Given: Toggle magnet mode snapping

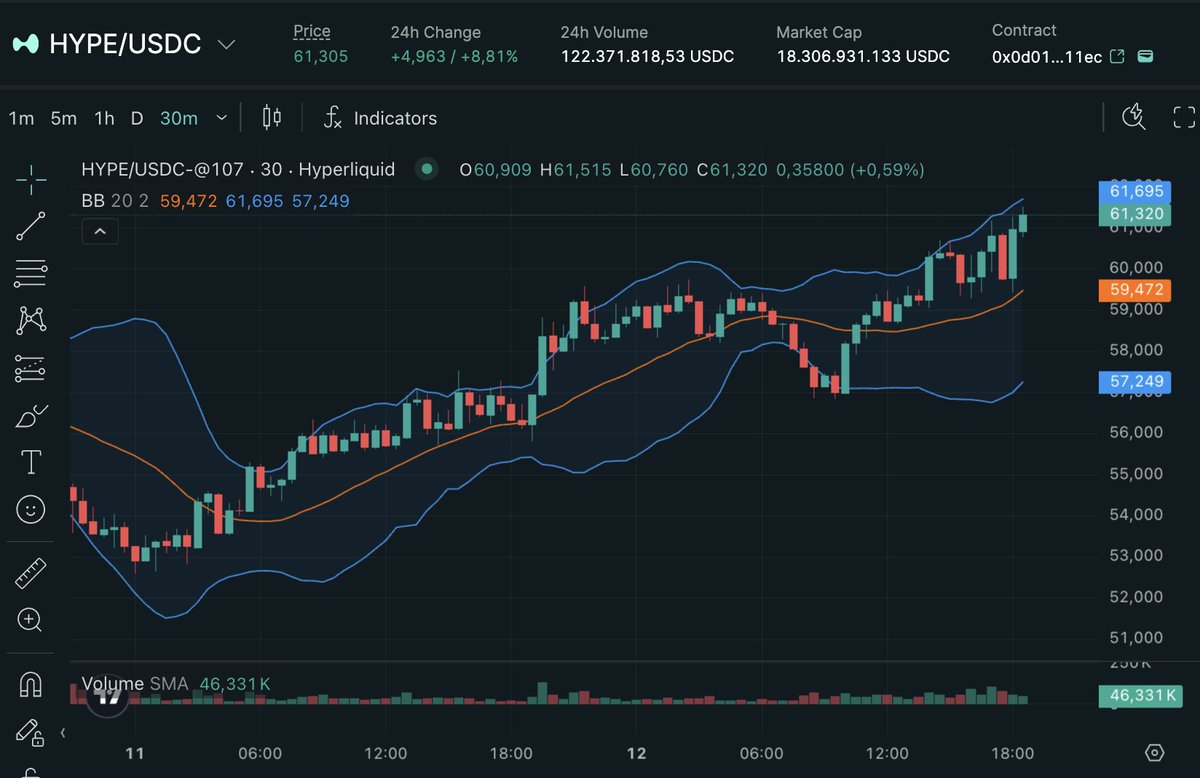Looking at the screenshot, I should (x=31, y=685).
